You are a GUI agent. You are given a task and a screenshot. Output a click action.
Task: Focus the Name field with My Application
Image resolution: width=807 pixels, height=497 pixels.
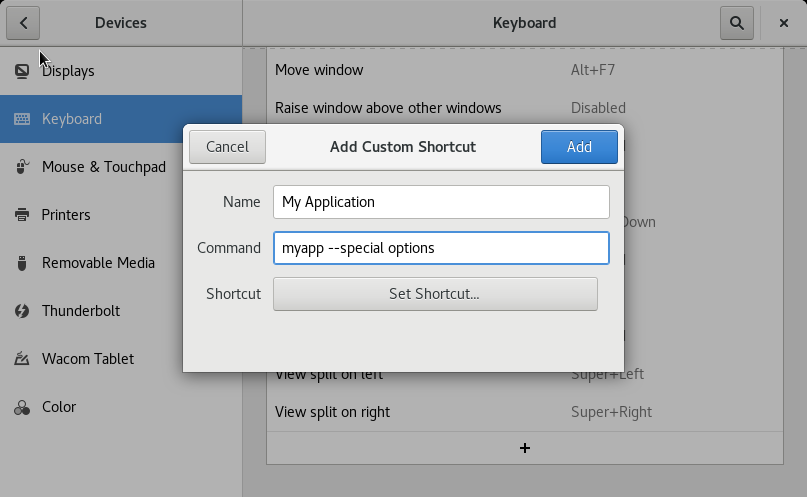point(440,202)
